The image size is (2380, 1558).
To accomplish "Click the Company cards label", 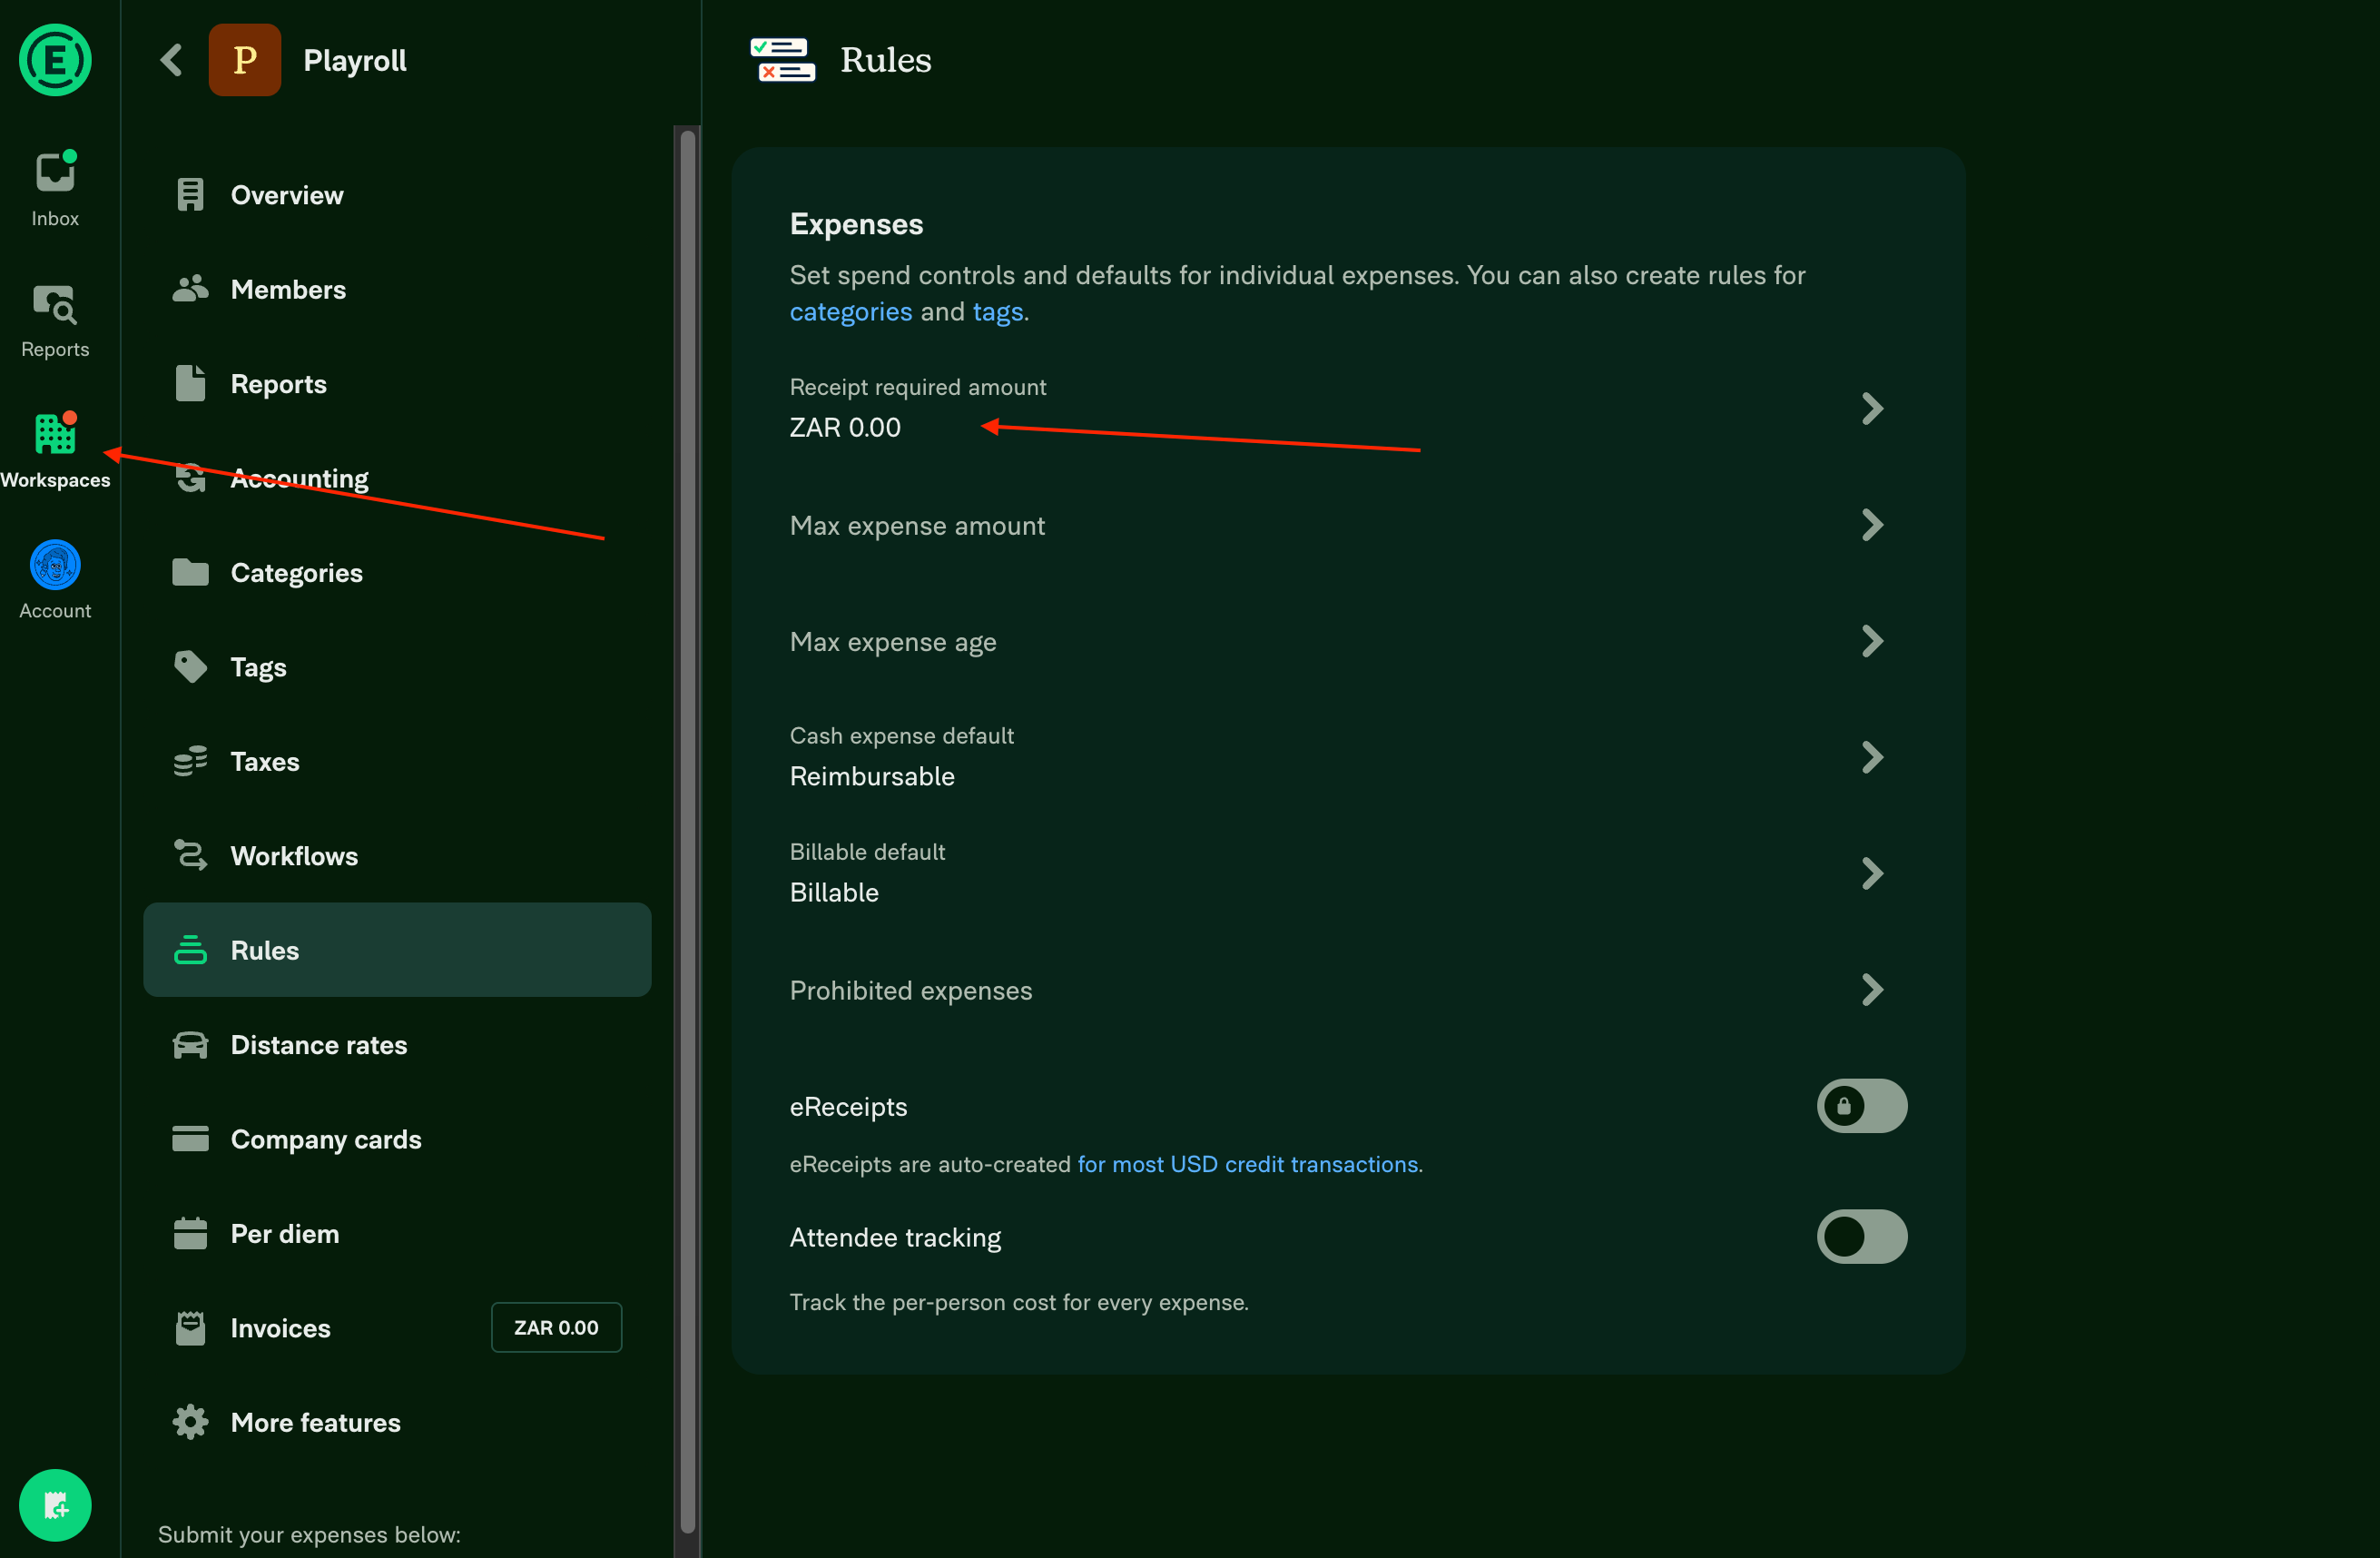I will (x=326, y=1140).
